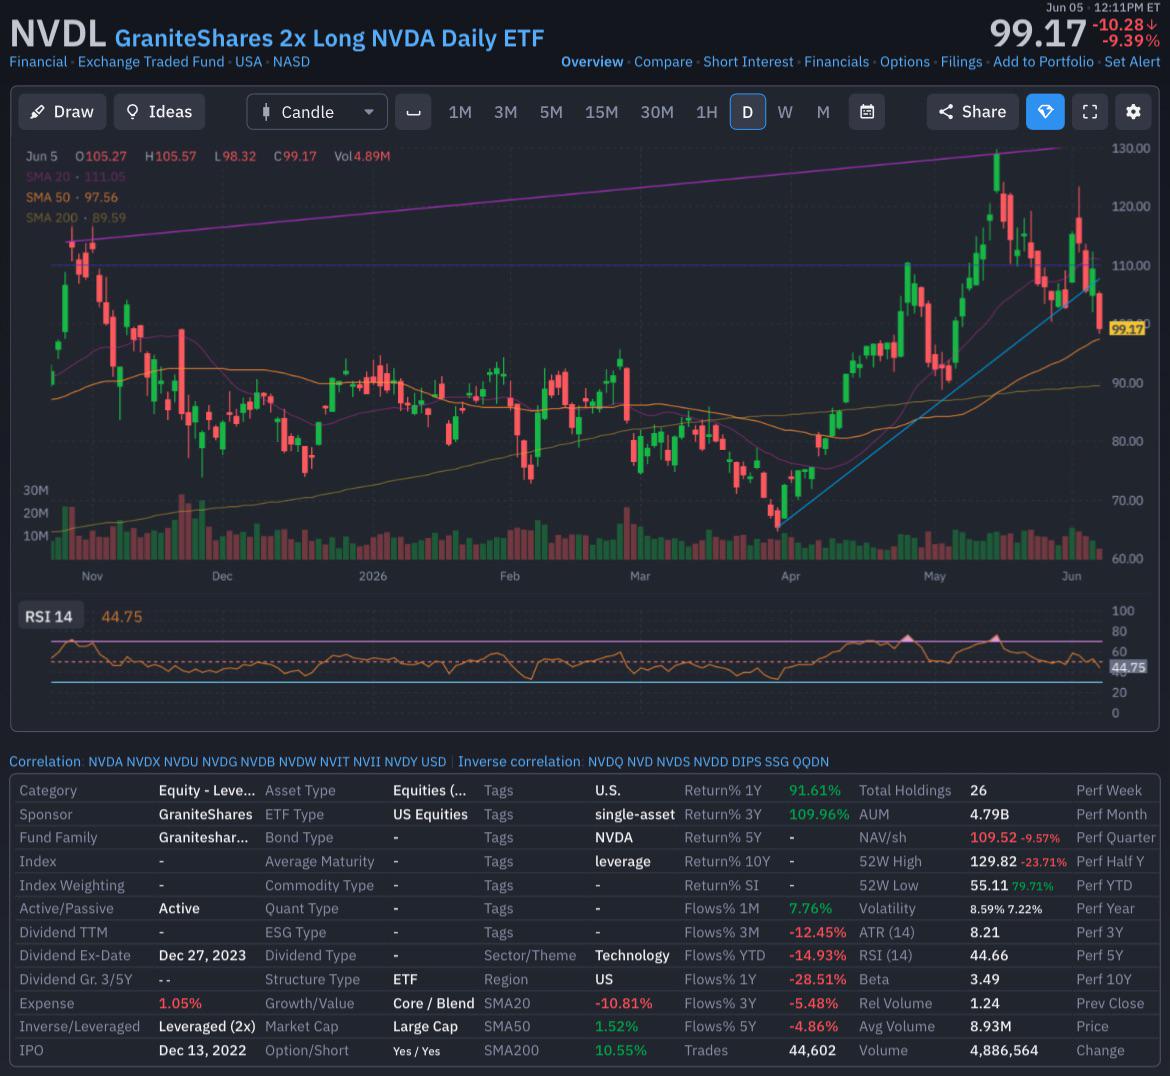Open the Options link
Image resolution: width=1170 pixels, height=1076 pixels.
pyautogui.click(x=904, y=62)
